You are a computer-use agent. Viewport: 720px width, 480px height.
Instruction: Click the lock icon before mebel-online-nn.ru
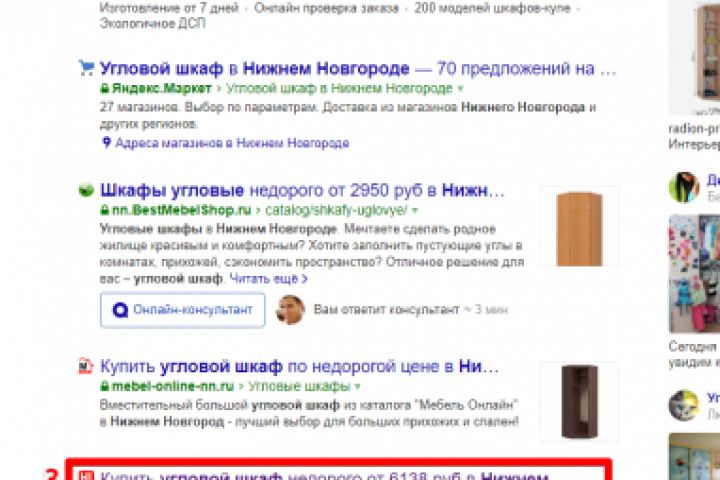pyautogui.click(x=105, y=386)
